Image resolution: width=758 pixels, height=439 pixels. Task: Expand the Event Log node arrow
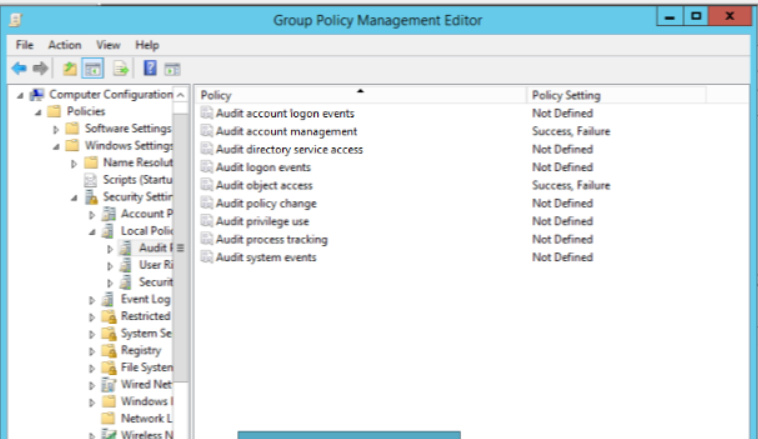(x=92, y=300)
